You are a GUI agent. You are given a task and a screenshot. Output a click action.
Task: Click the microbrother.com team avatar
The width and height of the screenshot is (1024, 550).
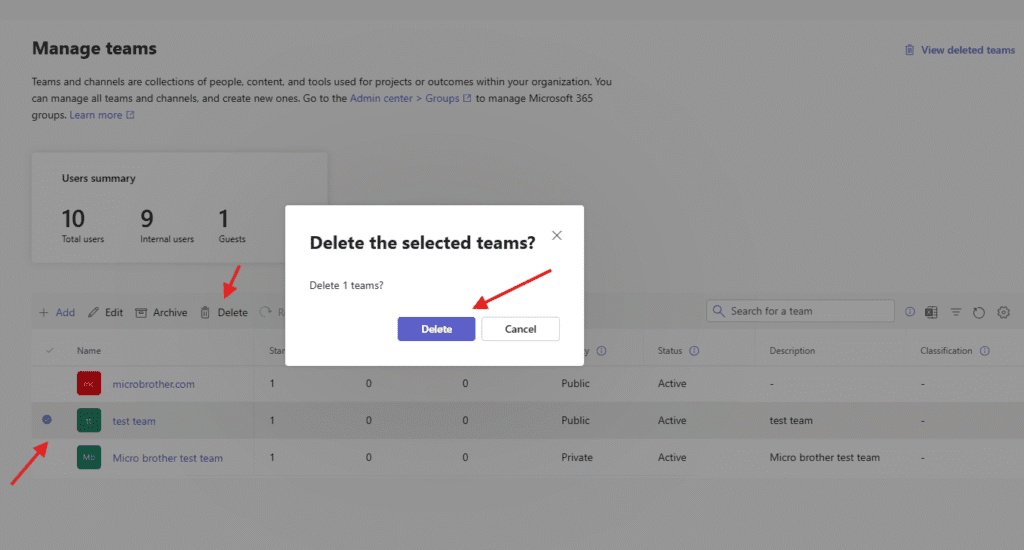pyautogui.click(x=89, y=384)
